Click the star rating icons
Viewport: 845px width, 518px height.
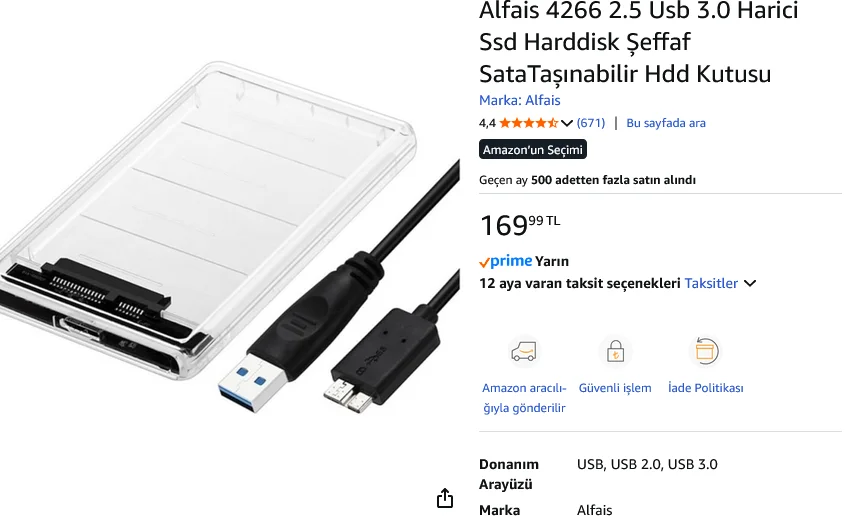(x=528, y=123)
